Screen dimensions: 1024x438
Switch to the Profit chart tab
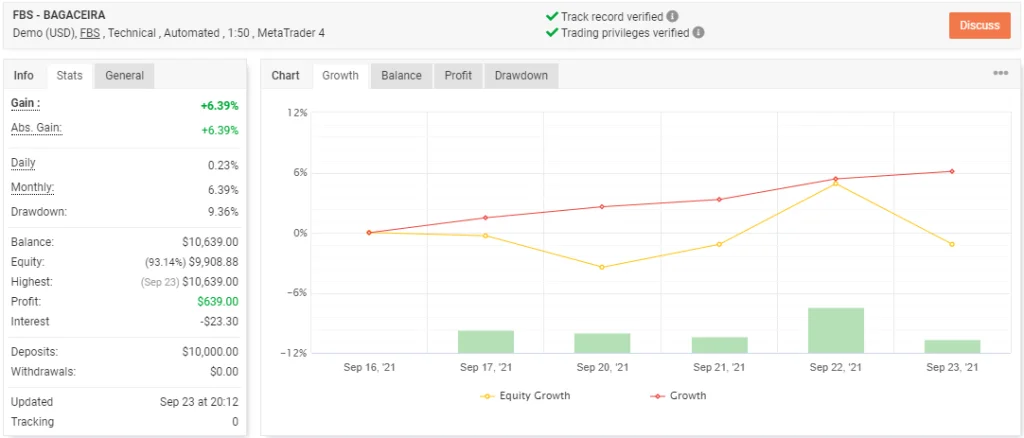point(458,76)
